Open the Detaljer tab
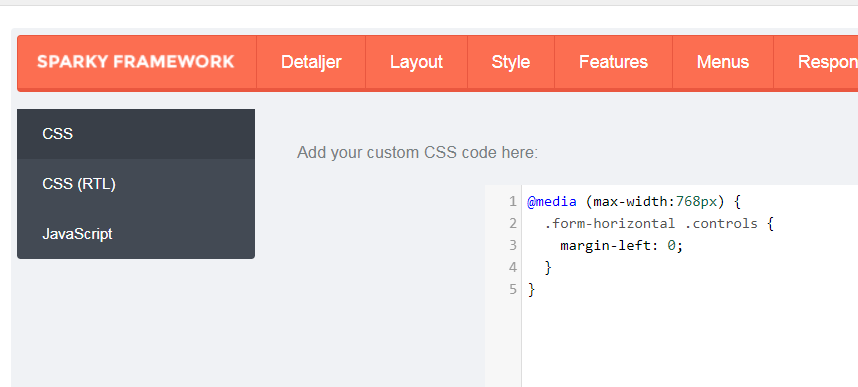The width and height of the screenshot is (858, 387). coord(311,62)
